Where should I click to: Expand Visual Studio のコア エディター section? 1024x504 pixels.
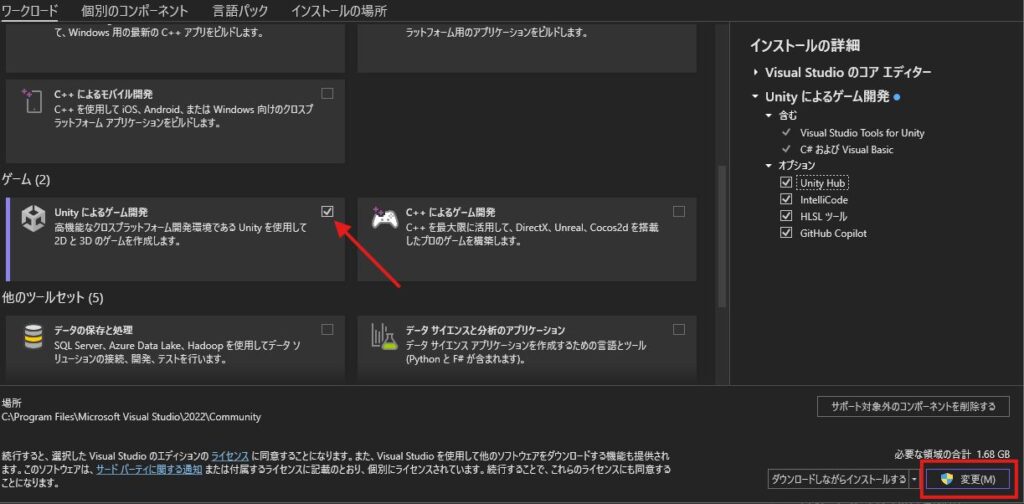(756, 72)
